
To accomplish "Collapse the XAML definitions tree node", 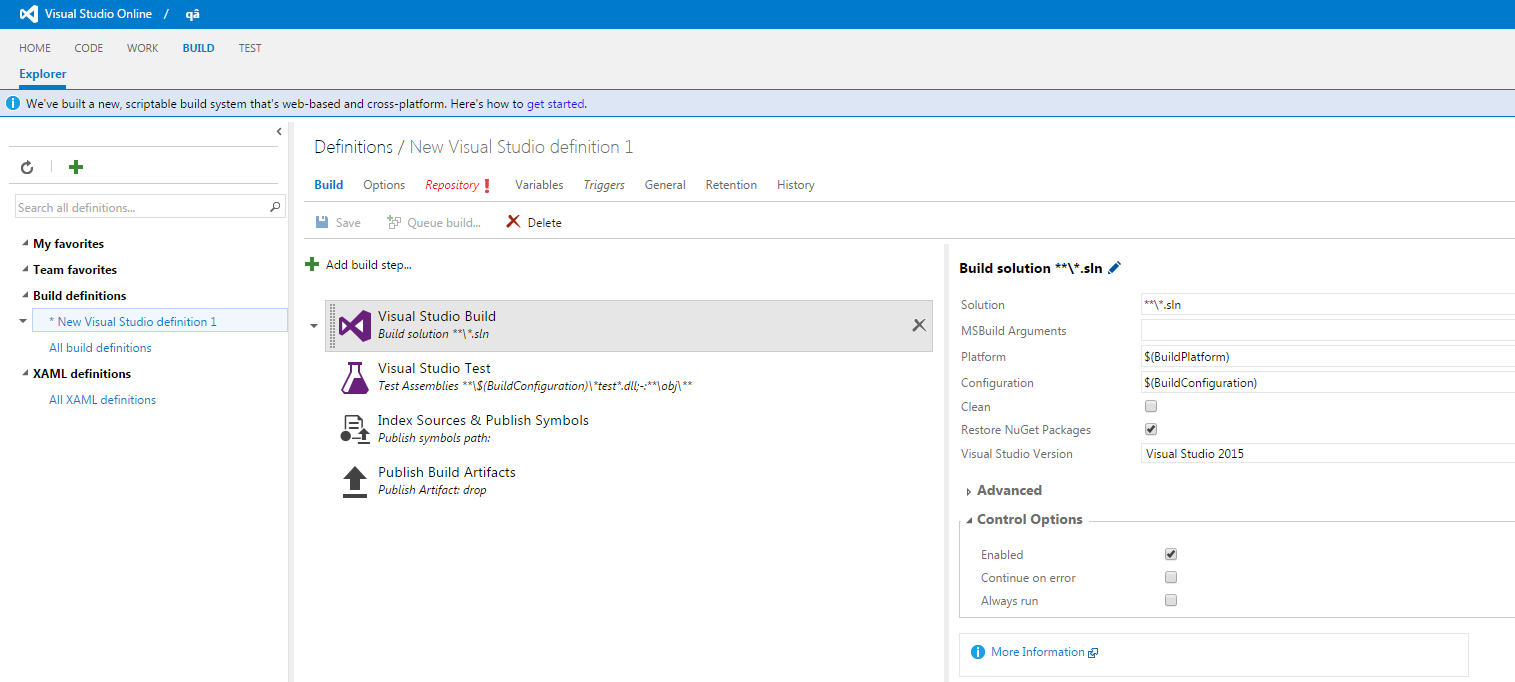I will tap(24, 373).
